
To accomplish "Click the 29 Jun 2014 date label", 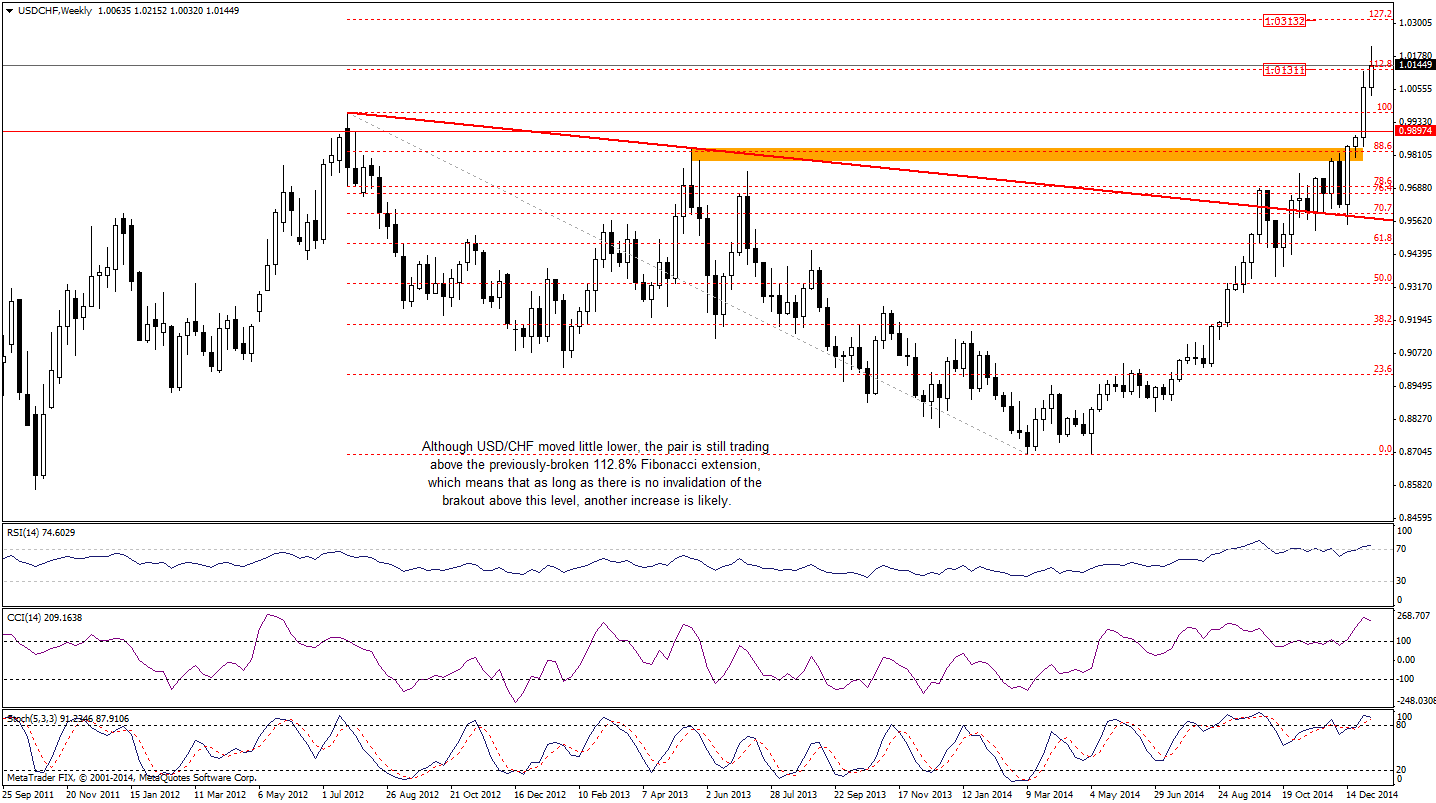I will tap(1179, 795).
